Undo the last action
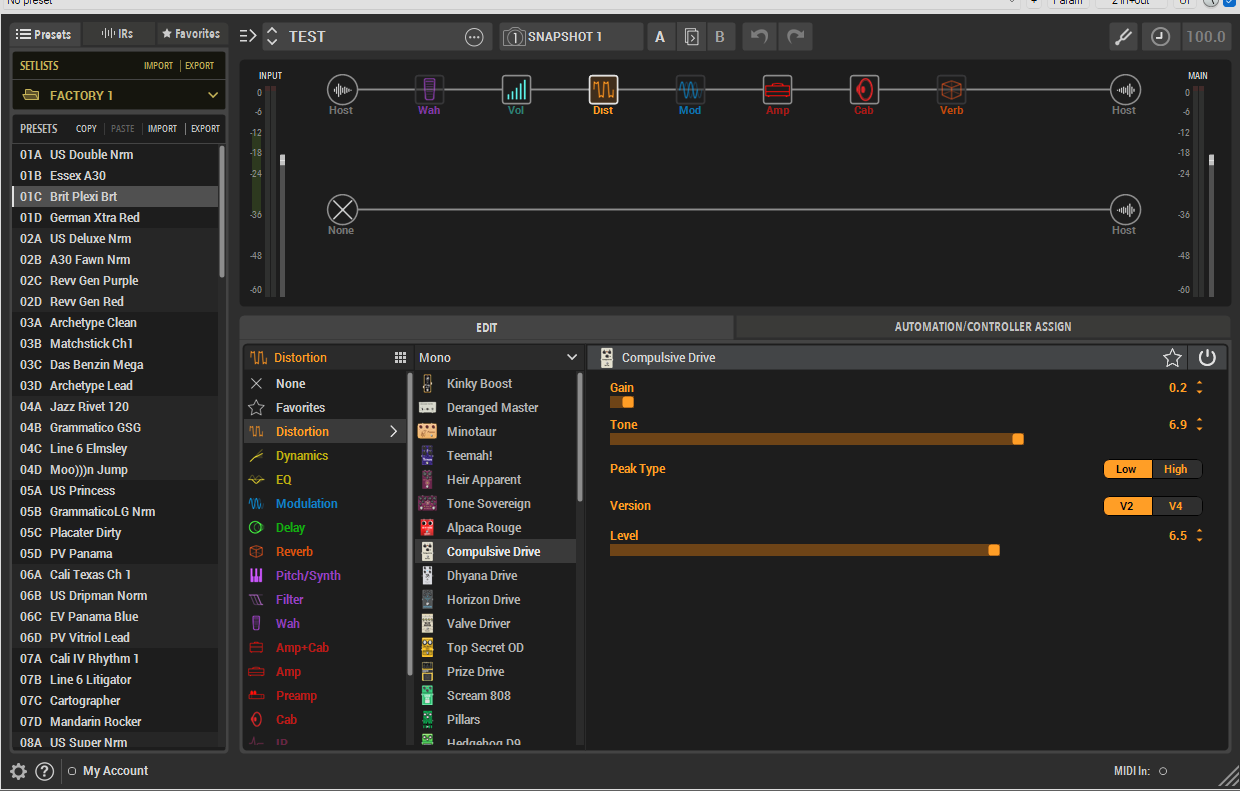Screen dimensions: 1240x791 pyautogui.click(x=760, y=37)
